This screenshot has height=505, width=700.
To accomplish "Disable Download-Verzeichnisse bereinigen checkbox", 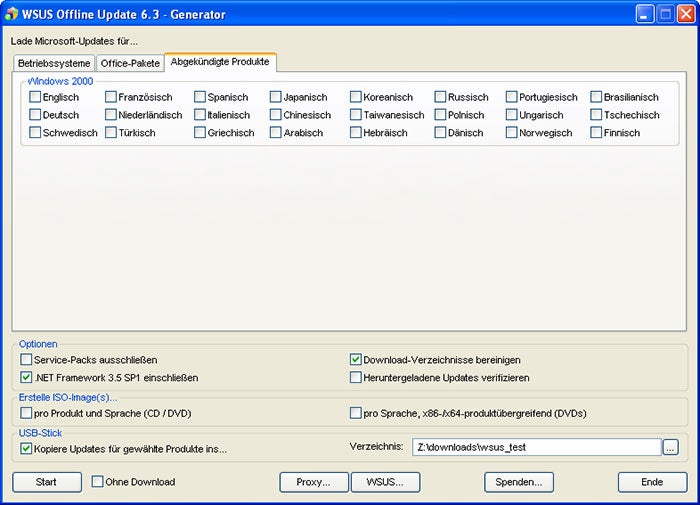I will [x=355, y=359].
